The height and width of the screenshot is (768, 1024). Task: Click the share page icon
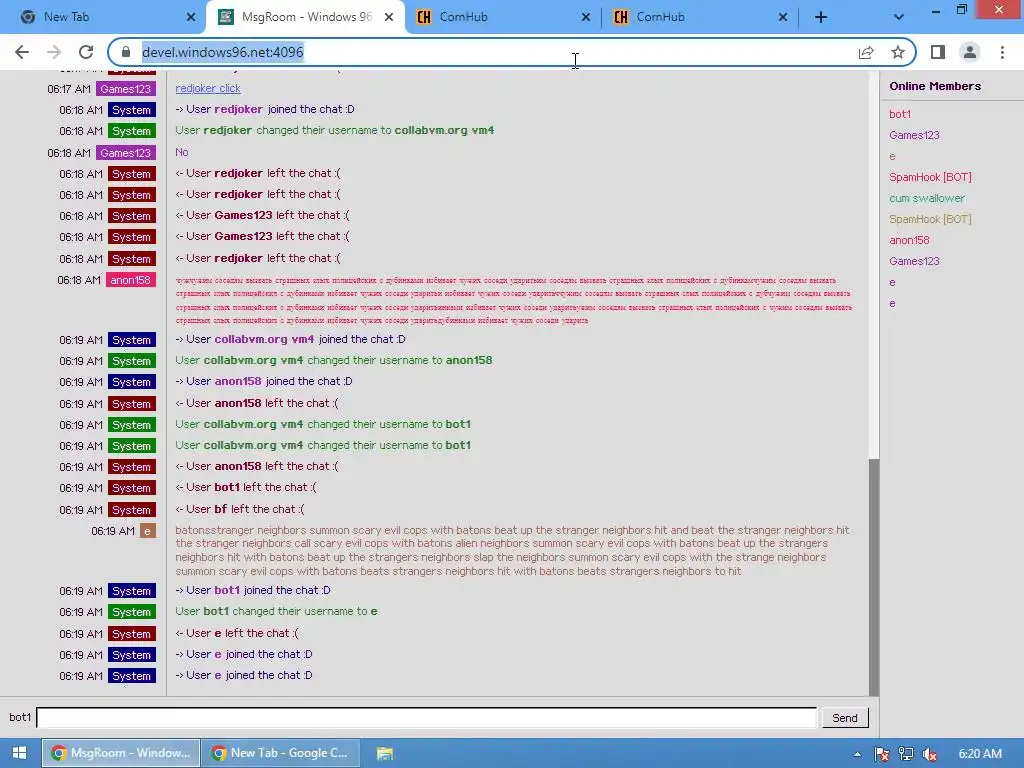866,52
